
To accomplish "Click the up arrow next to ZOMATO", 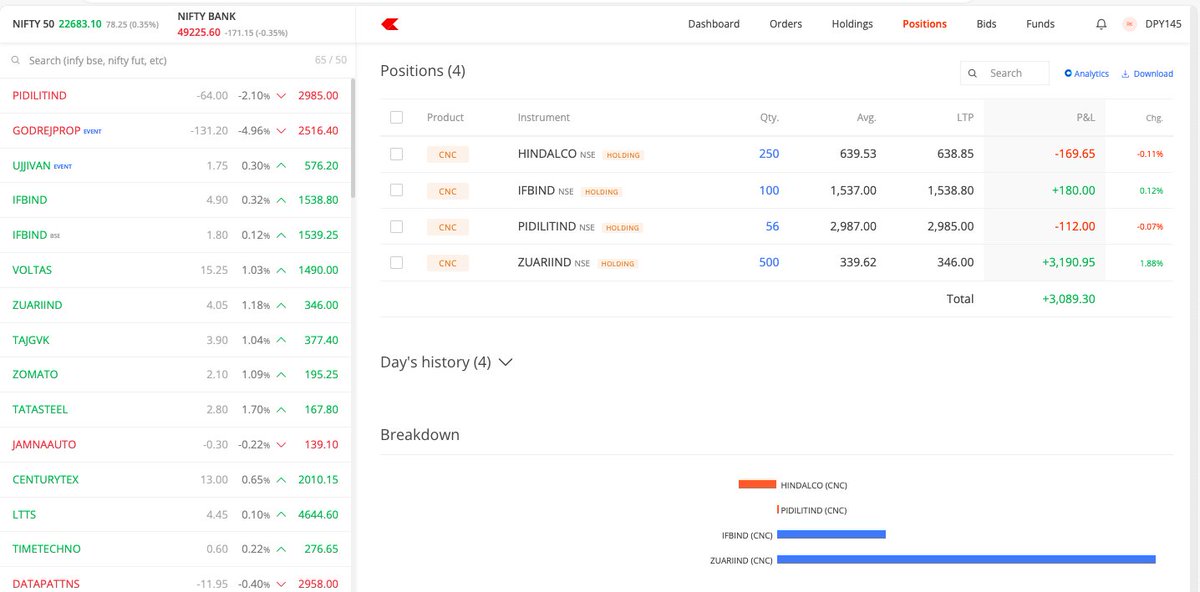I will (x=281, y=374).
